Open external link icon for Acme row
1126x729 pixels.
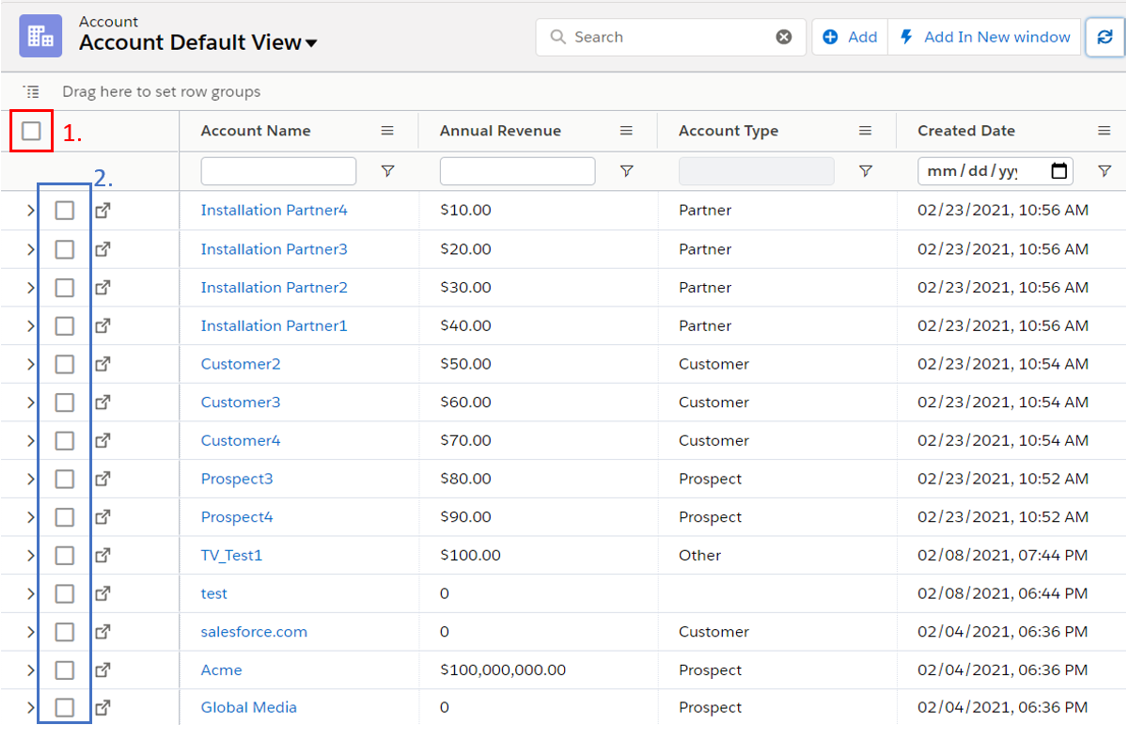[x=102, y=670]
